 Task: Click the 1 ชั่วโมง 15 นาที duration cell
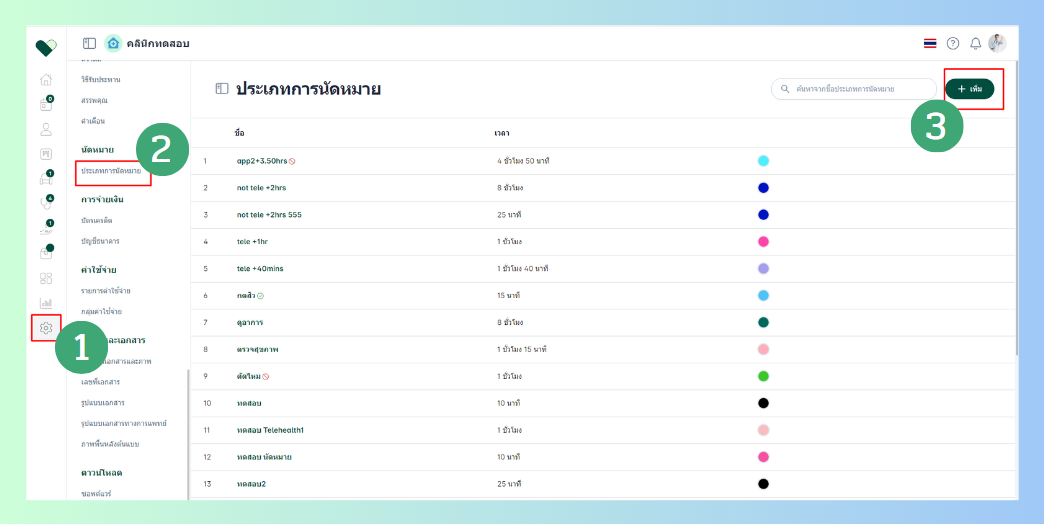click(522, 349)
